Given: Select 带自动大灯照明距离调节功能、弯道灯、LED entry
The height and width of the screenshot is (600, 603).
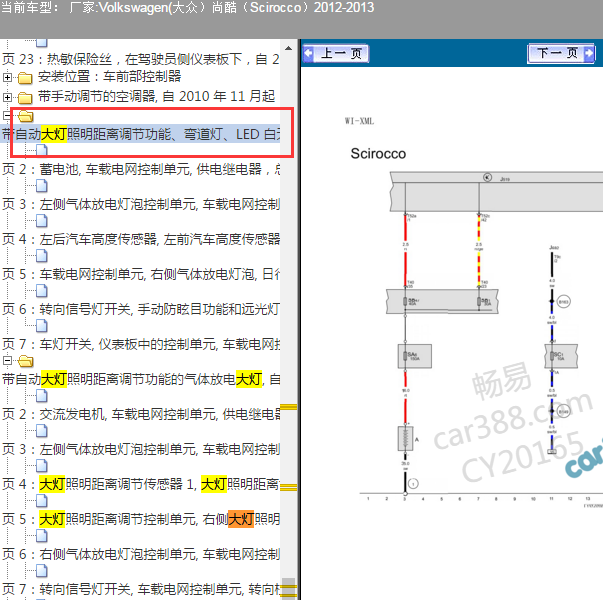Looking at the screenshot, I should click(x=140, y=134).
